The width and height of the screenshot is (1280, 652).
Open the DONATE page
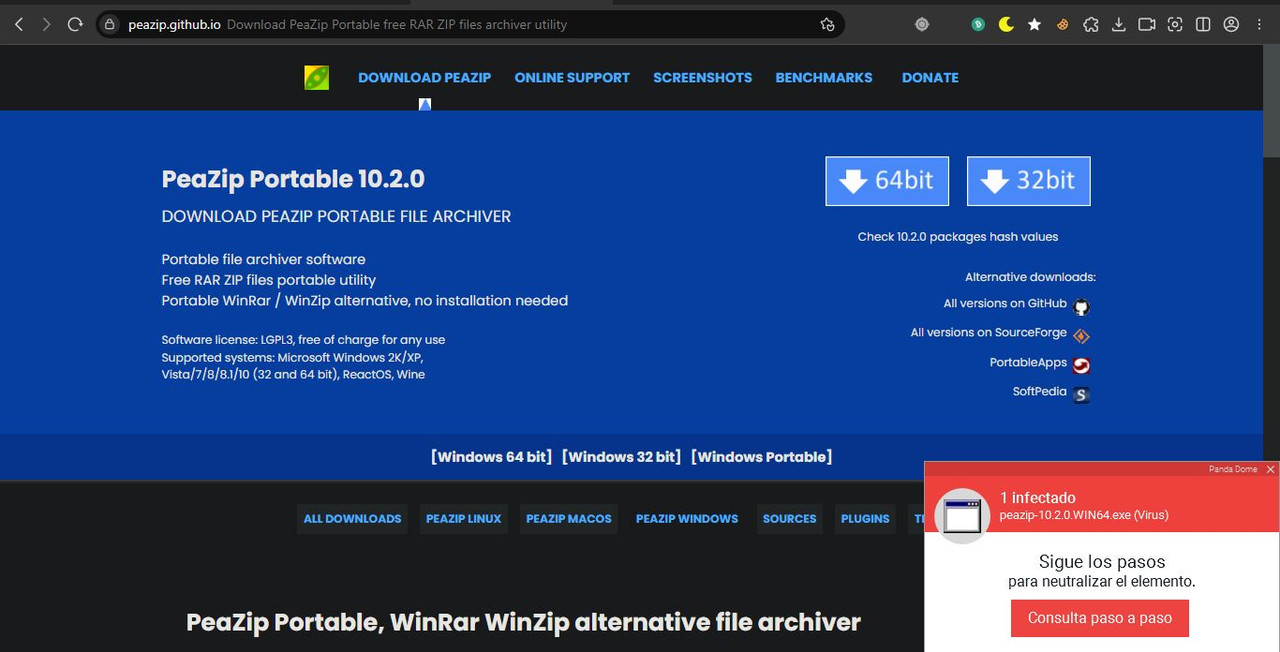click(x=930, y=77)
